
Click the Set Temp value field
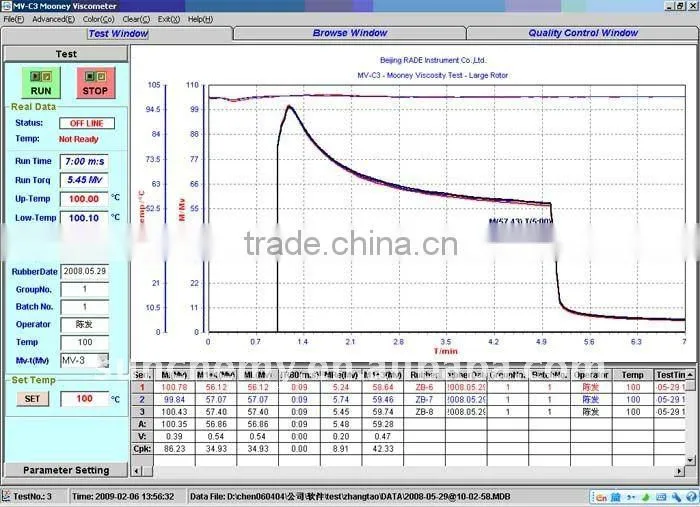coord(84,399)
